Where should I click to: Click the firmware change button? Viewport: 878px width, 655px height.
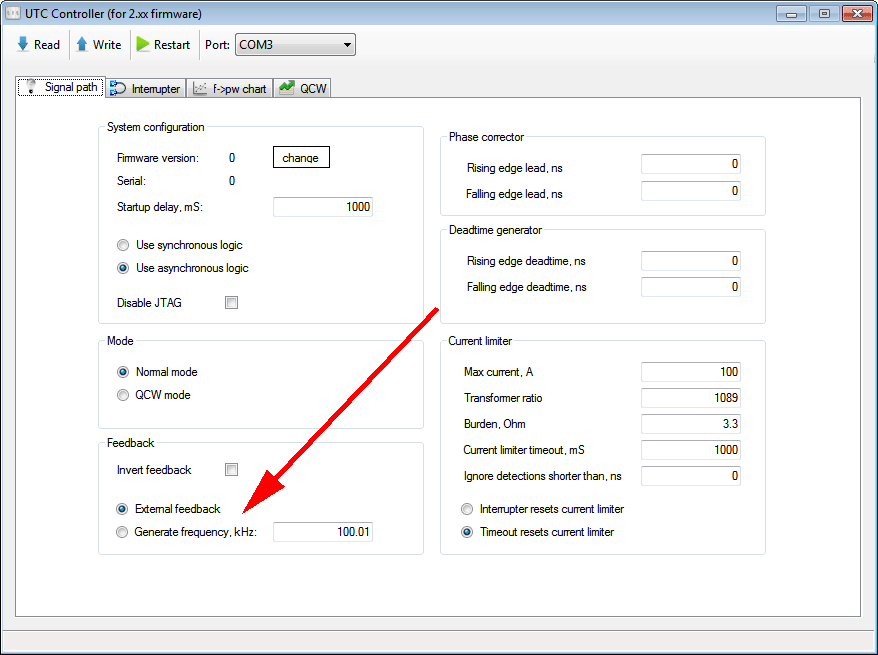click(x=301, y=158)
